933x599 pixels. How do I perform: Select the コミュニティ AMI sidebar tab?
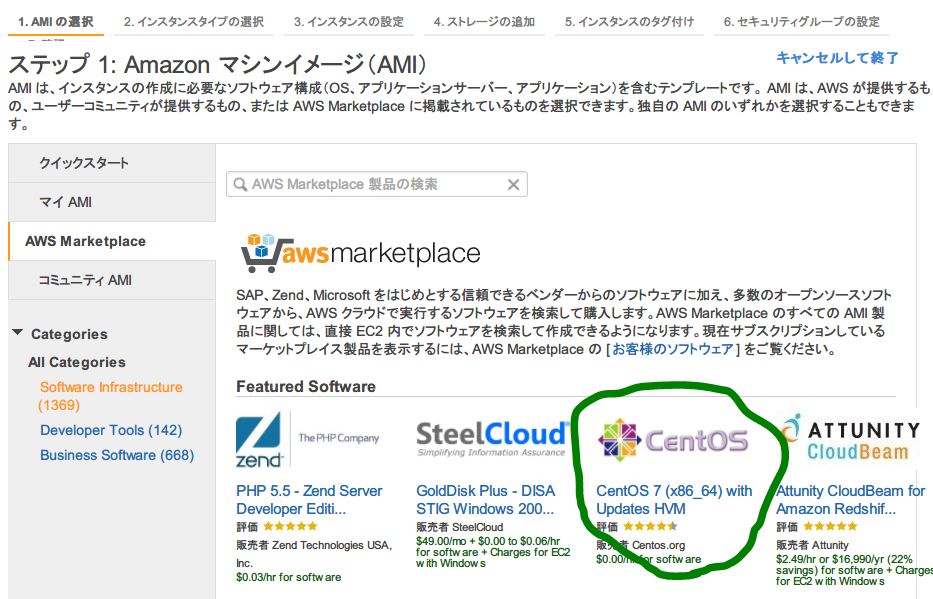[112, 280]
